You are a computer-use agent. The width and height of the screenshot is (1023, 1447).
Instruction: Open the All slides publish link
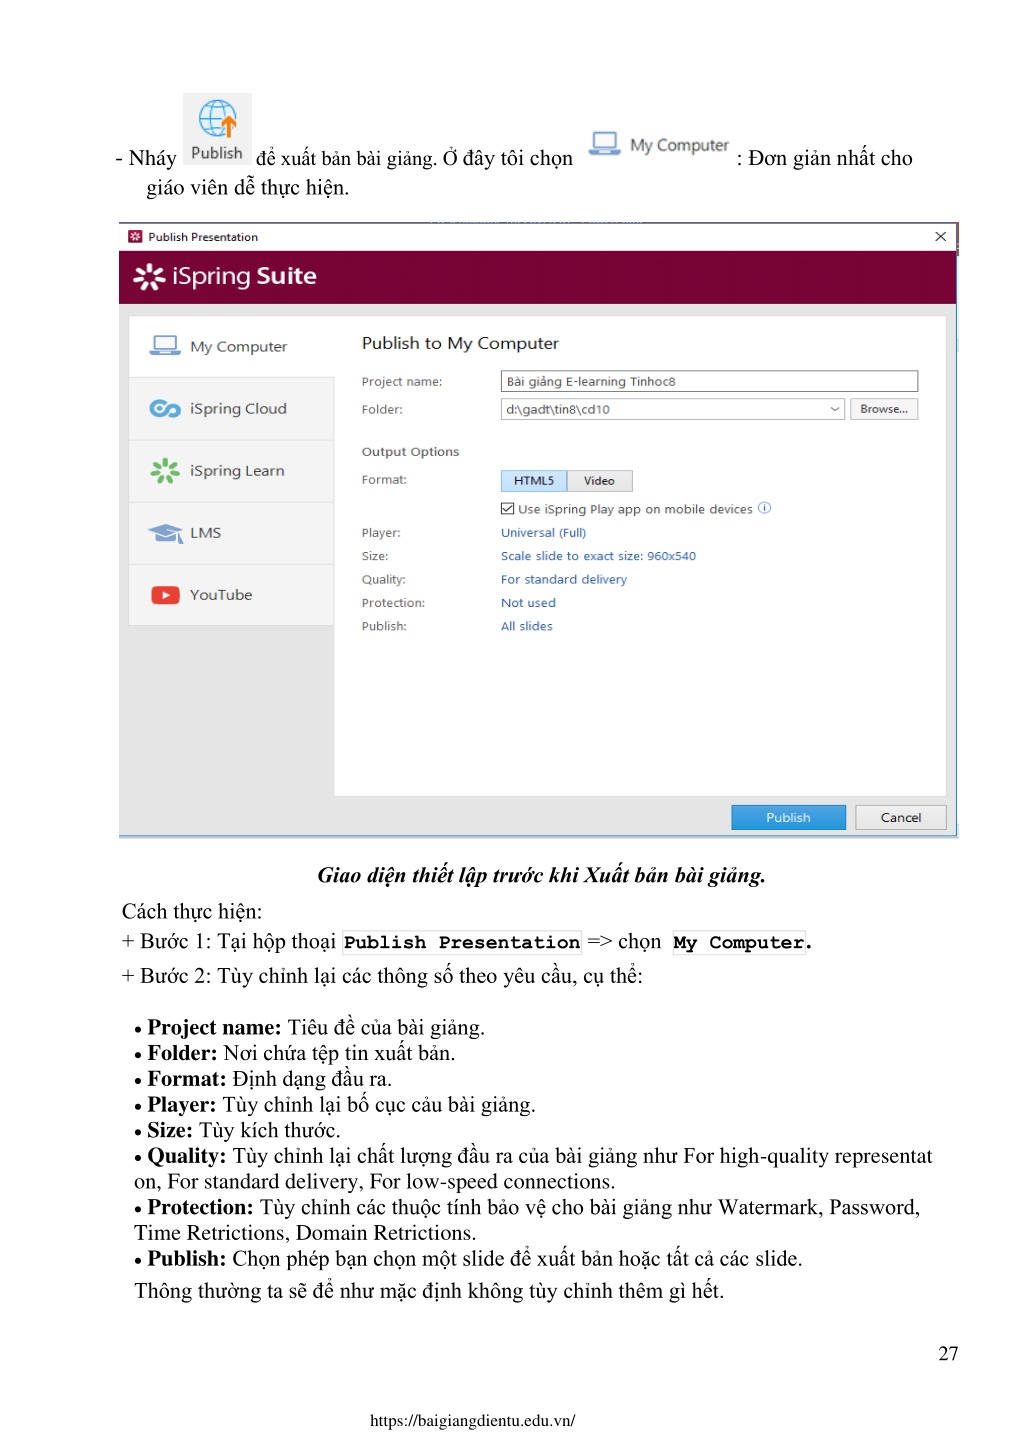(x=527, y=626)
